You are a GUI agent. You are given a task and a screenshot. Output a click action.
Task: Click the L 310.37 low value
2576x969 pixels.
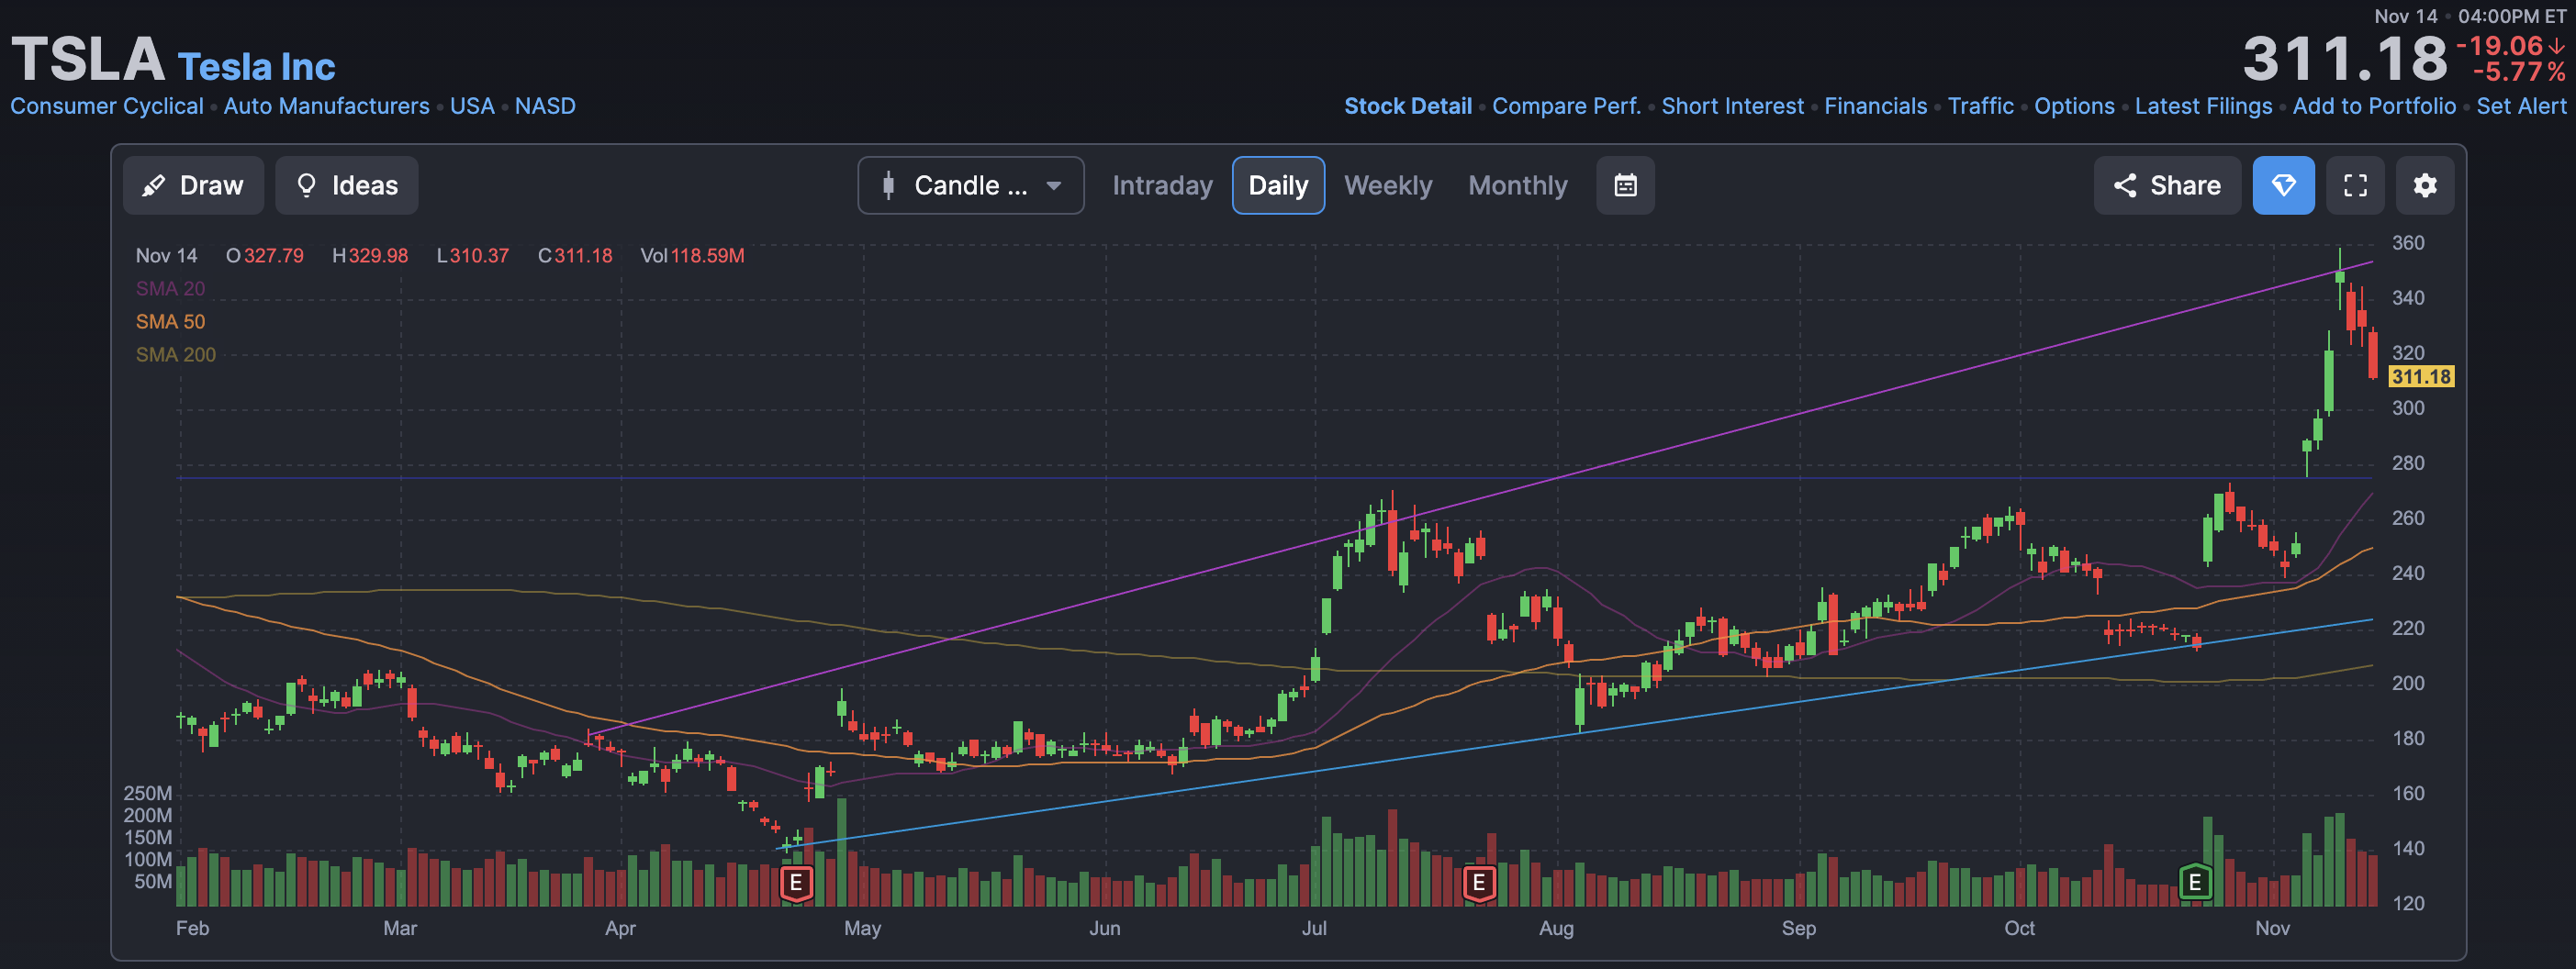(473, 256)
